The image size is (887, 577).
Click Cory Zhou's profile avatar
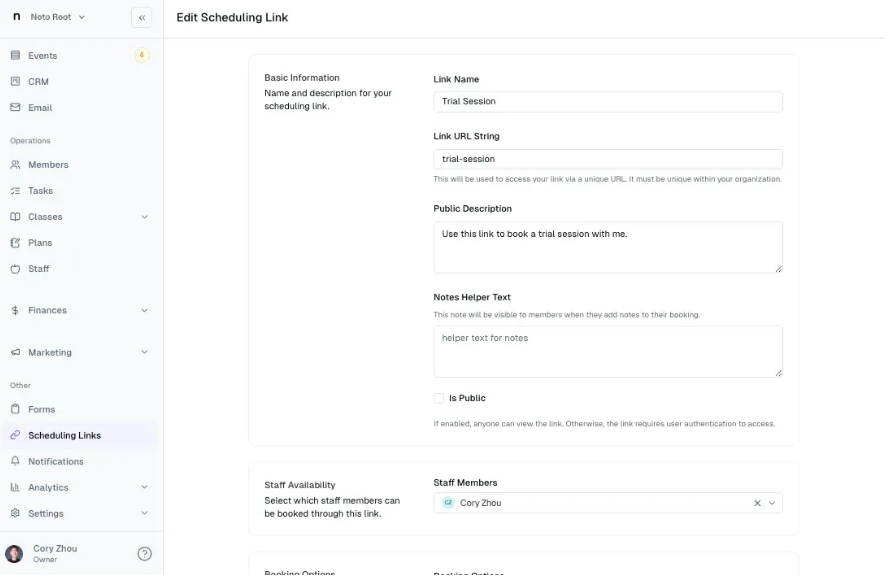coord(14,554)
